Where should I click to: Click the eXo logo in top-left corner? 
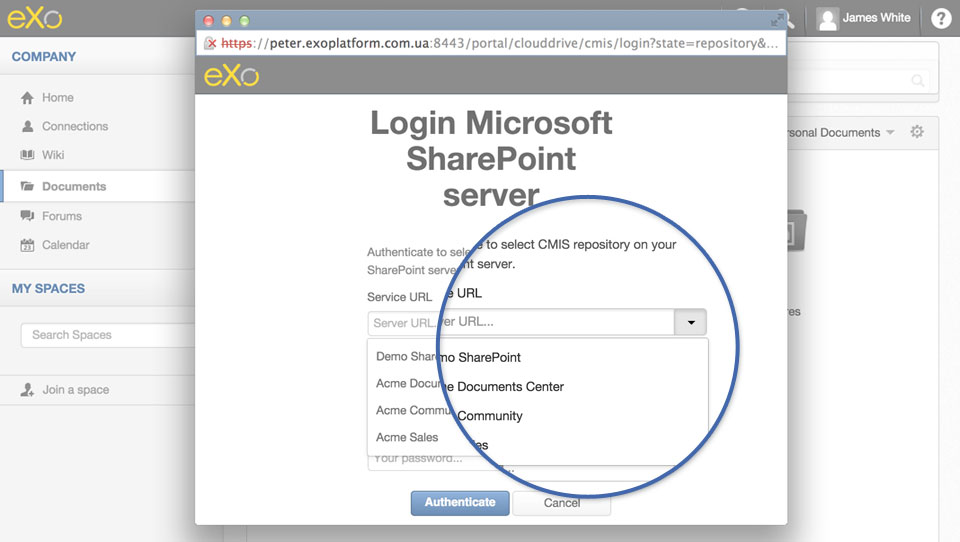pyautogui.click(x=34, y=17)
